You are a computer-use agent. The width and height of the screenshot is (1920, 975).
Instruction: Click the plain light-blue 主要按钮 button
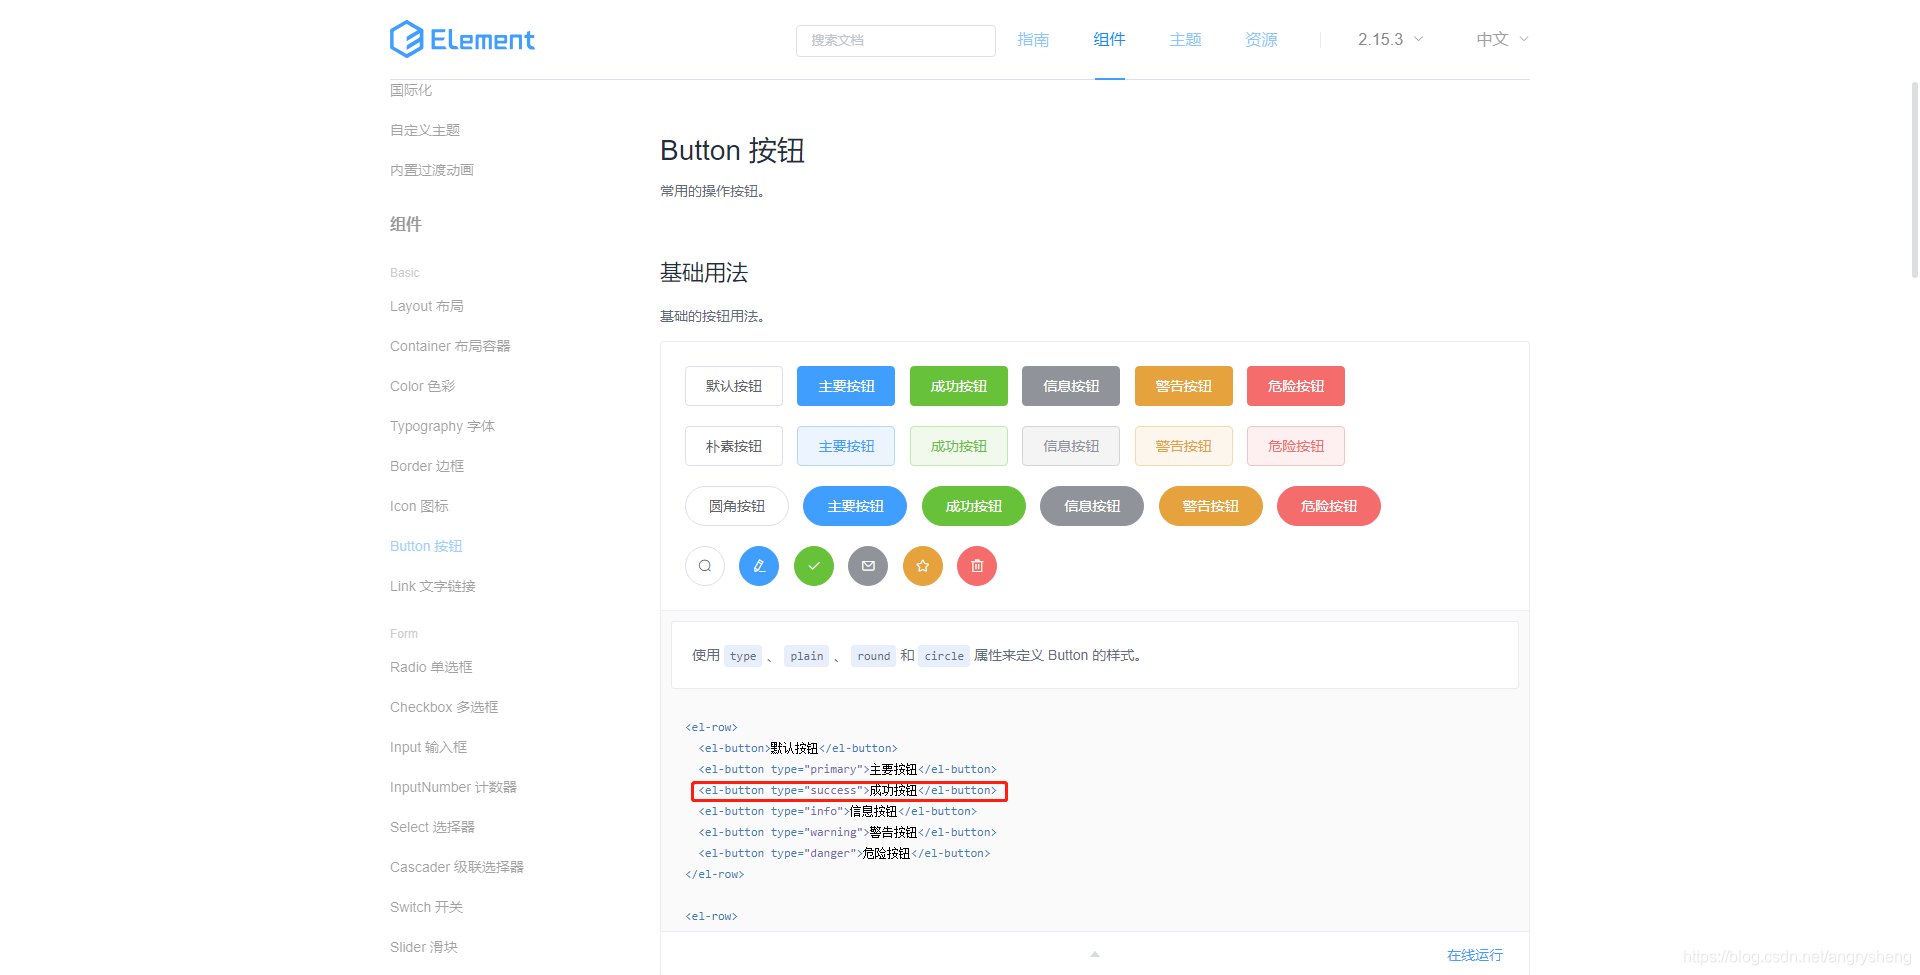846,446
